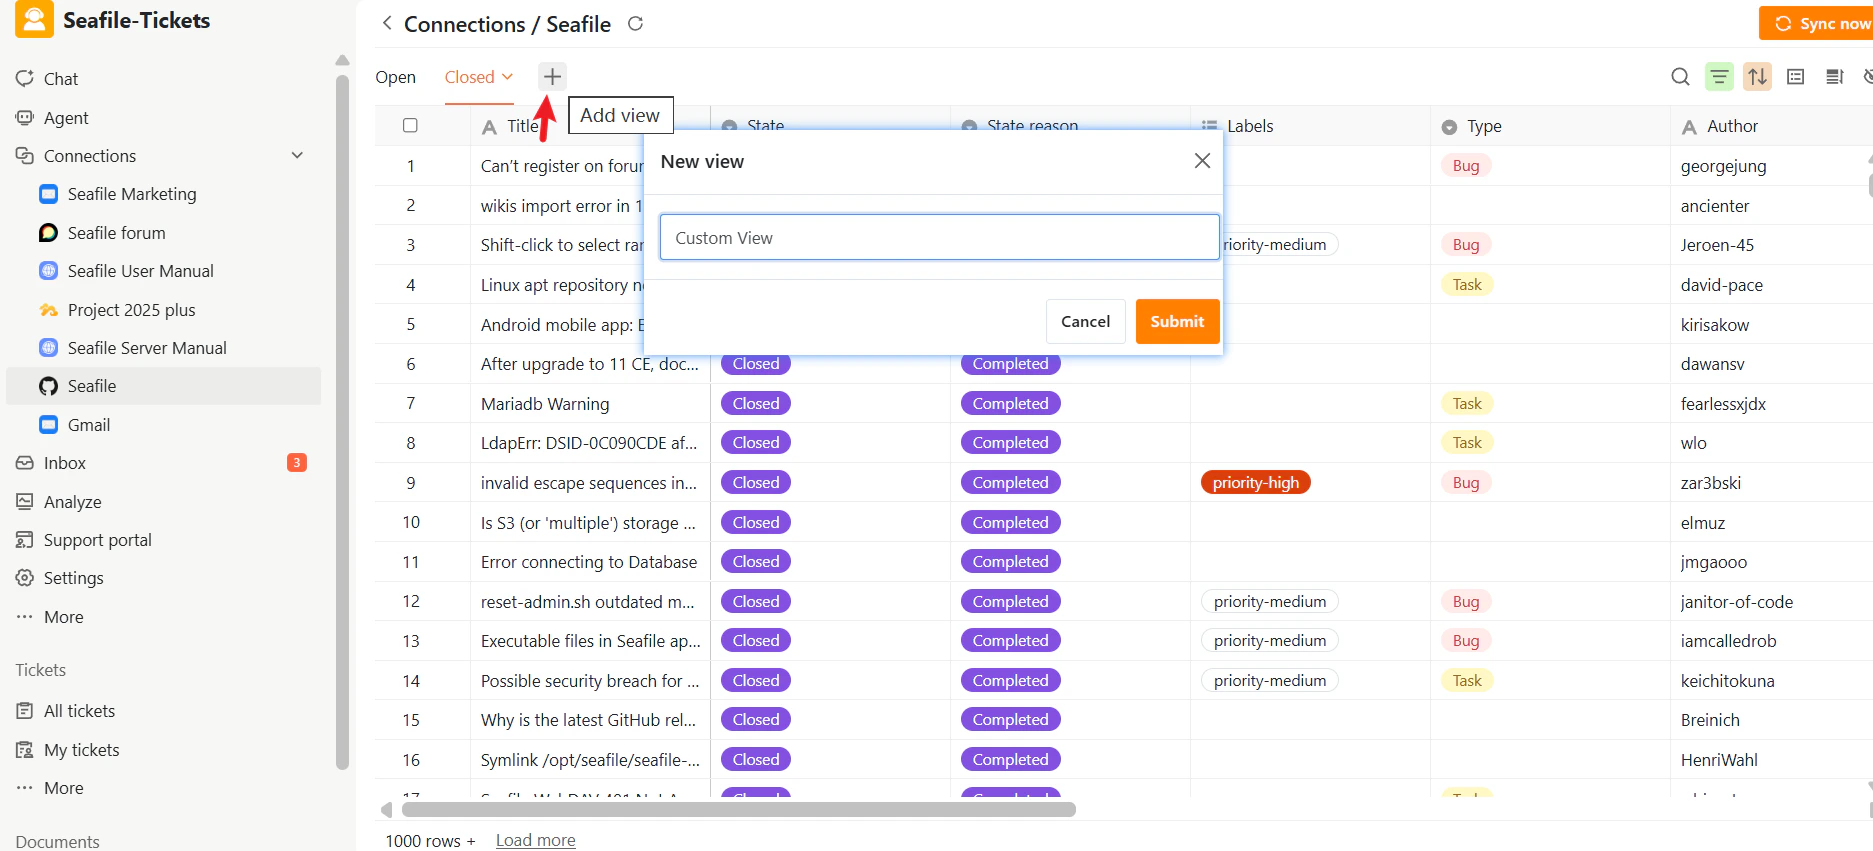The height and width of the screenshot is (851, 1873).
Task: Open the sort icon in toolbar
Action: point(1757,77)
